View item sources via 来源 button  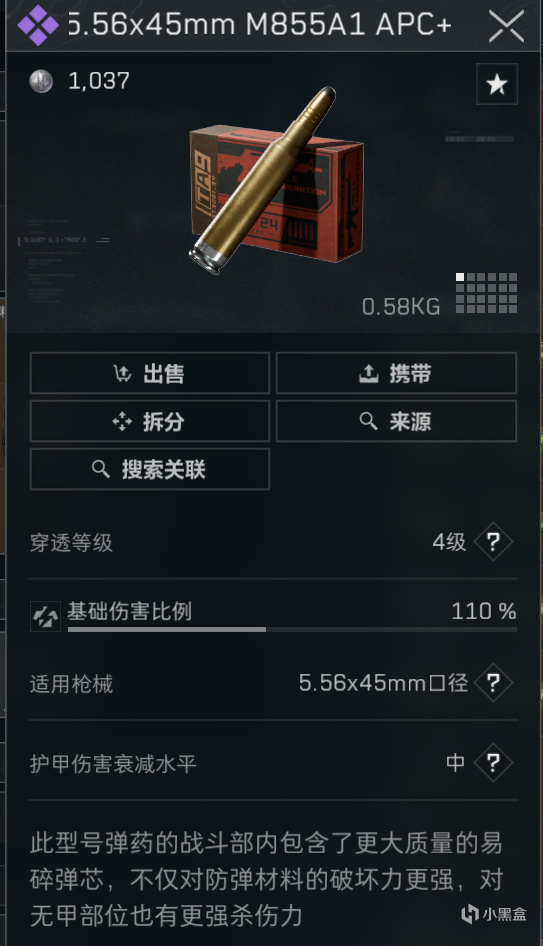tap(396, 421)
